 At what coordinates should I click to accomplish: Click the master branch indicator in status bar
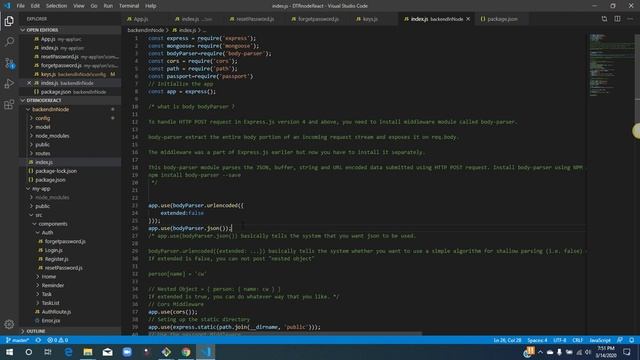click(x=17, y=340)
